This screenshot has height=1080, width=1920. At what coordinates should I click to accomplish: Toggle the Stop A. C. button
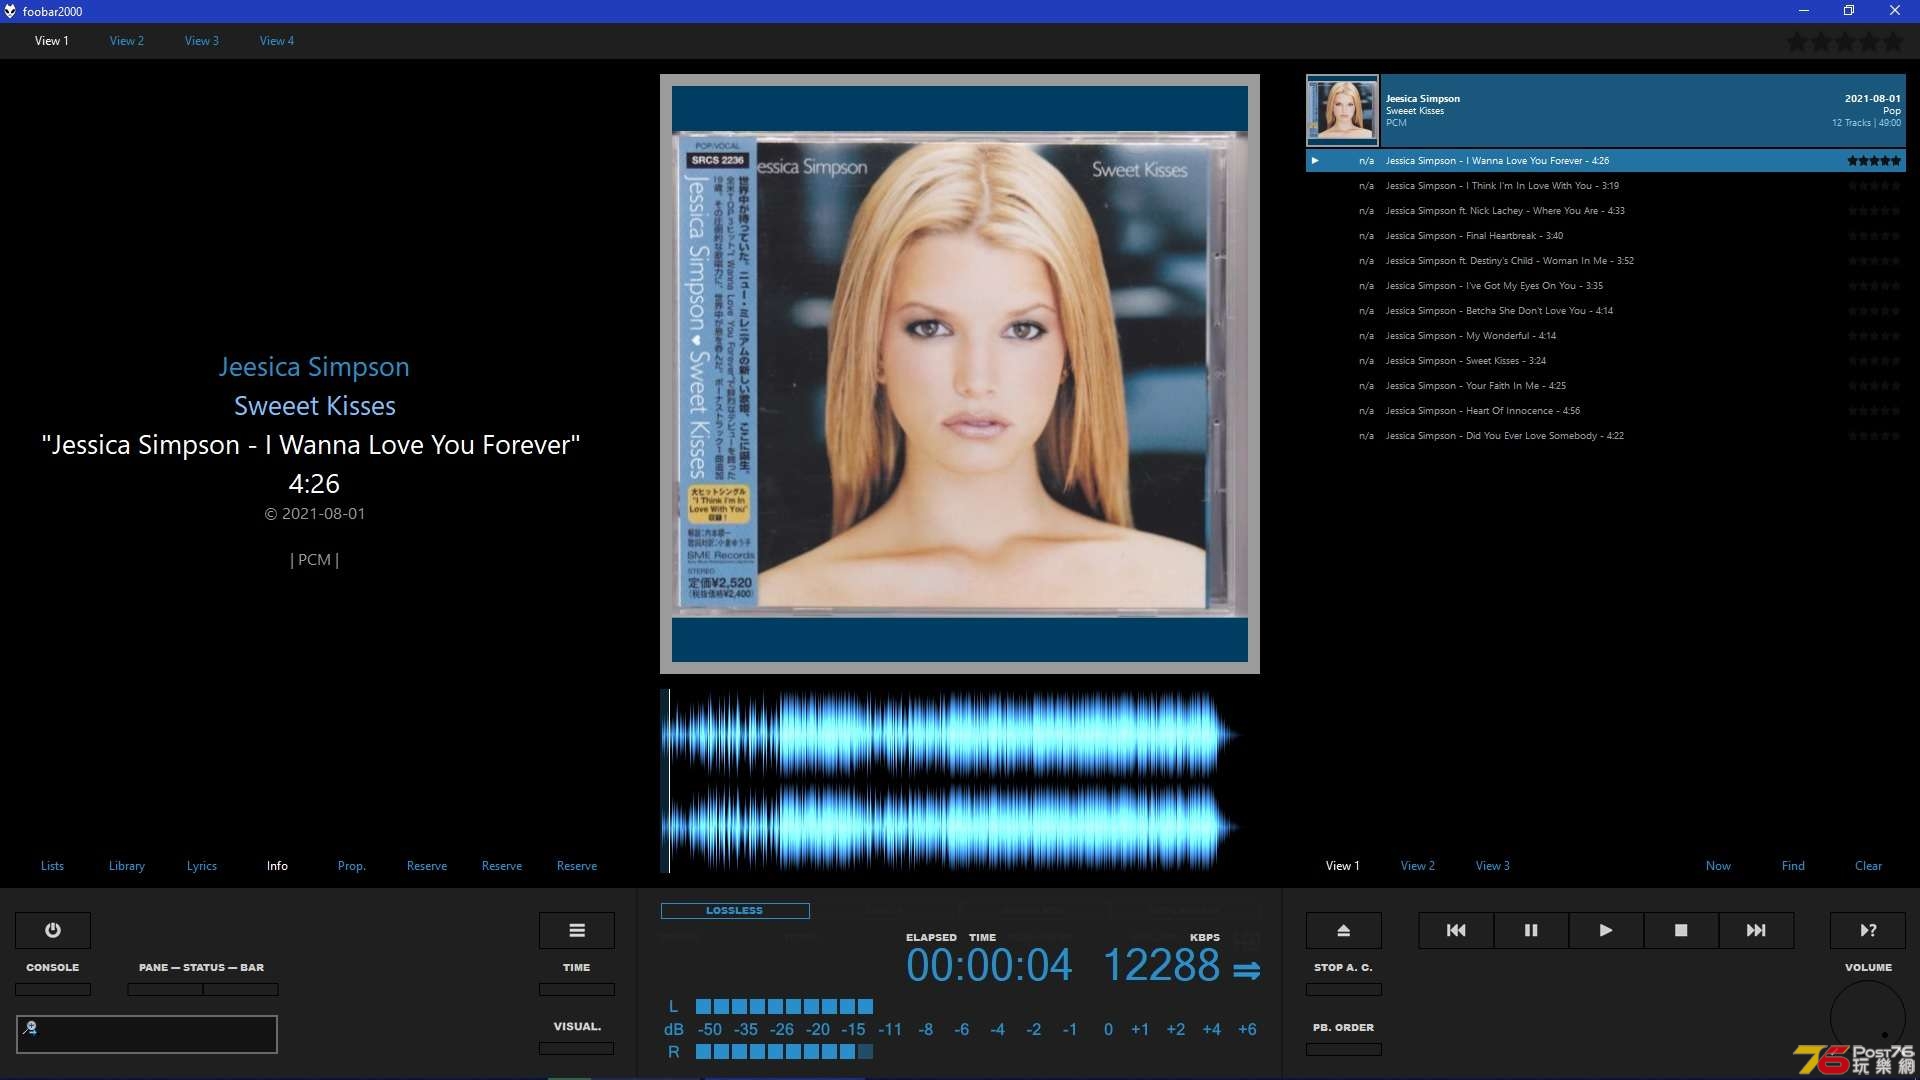(1344, 989)
